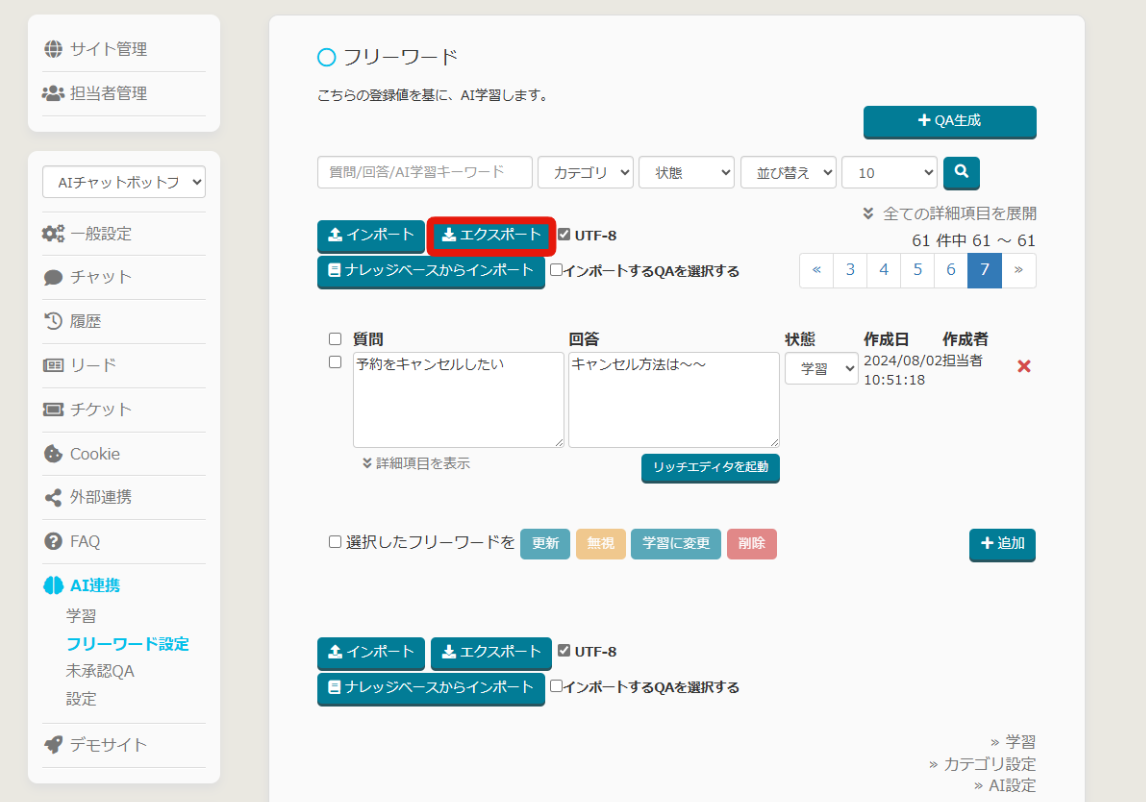Check 選択したフリーワードを checkbox
The height and width of the screenshot is (802, 1146).
[x=335, y=542]
